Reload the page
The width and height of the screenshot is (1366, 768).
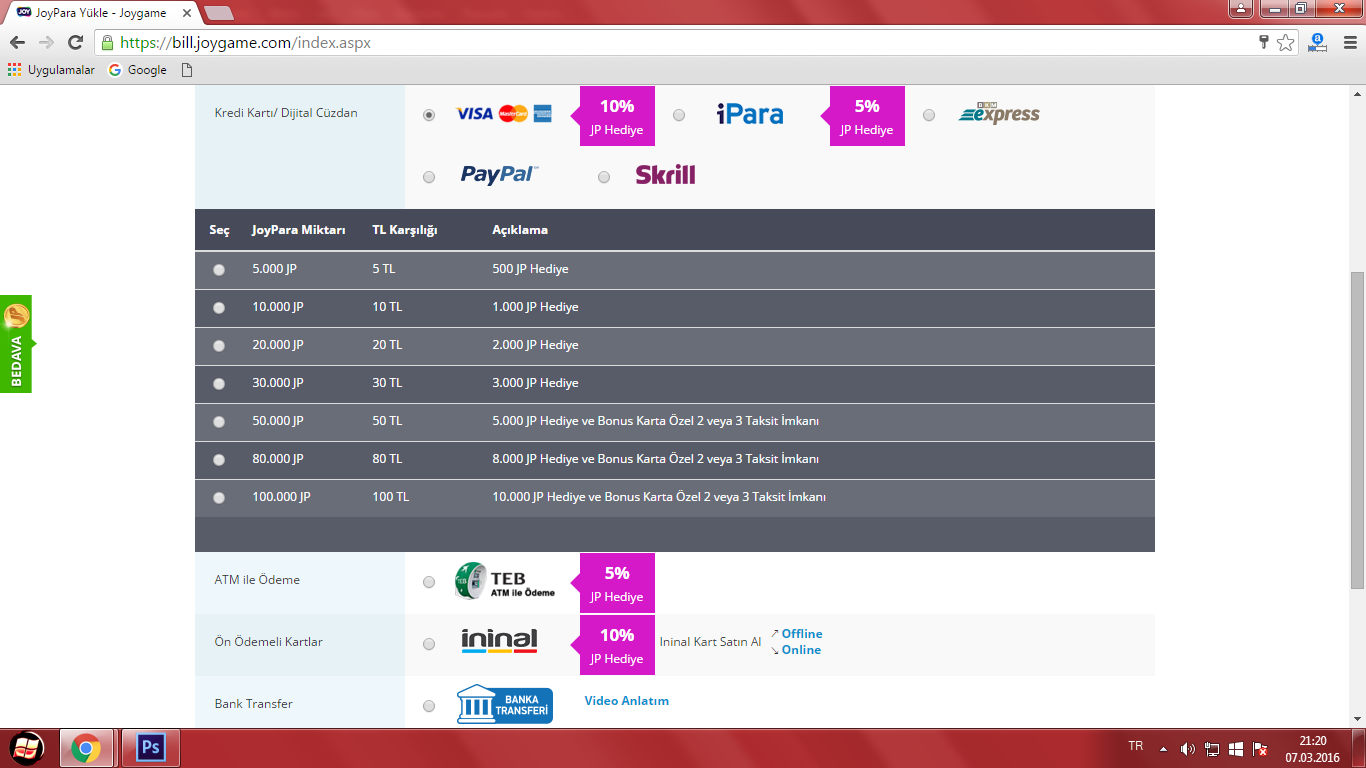75,42
